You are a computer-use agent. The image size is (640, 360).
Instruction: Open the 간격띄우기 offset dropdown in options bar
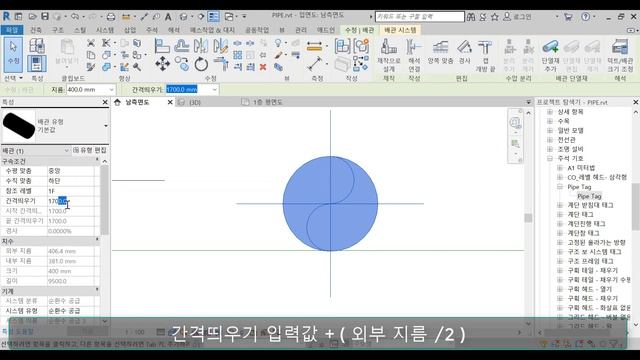click(215, 89)
